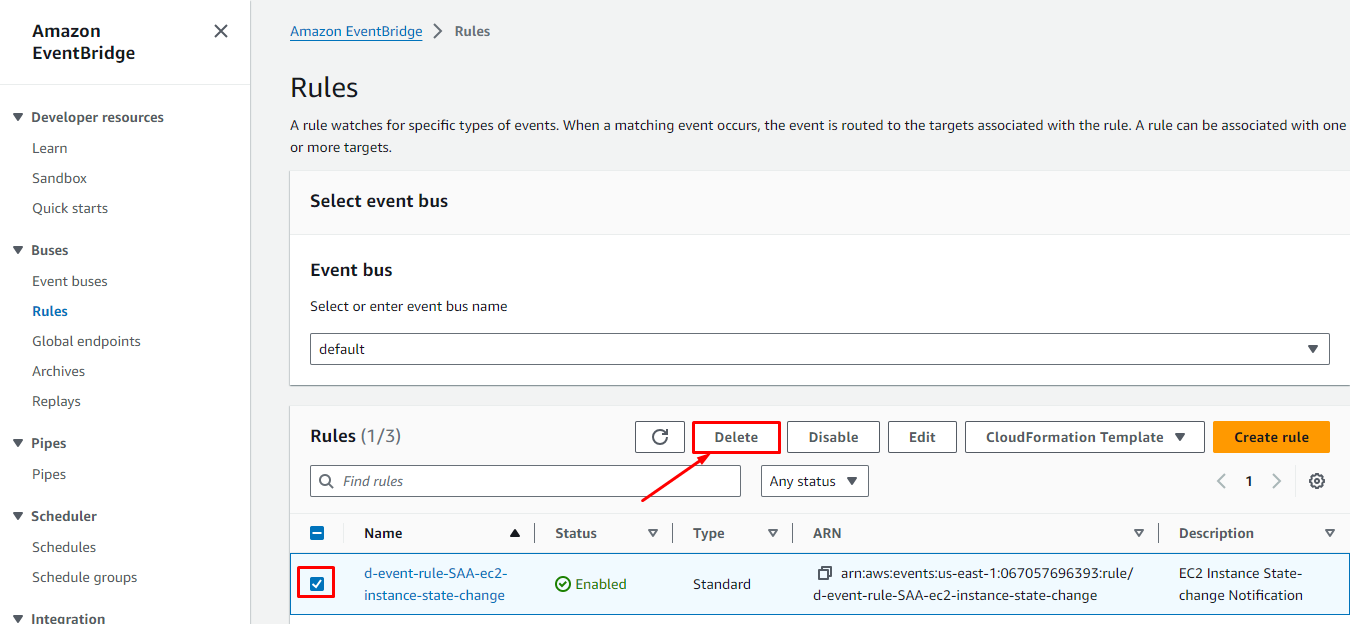Image resolution: width=1350 pixels, height=624 pixels.
Task: Click the refresh rules icon button
Action: point(660,437)
